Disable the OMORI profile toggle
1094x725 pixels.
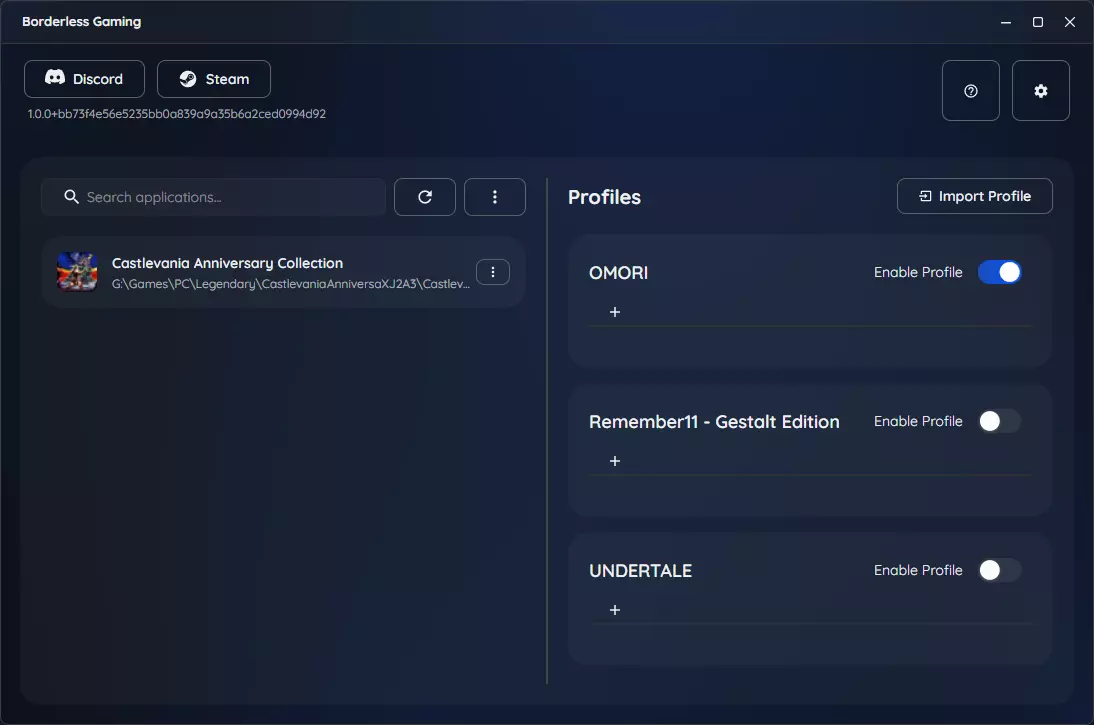(999, 272)
